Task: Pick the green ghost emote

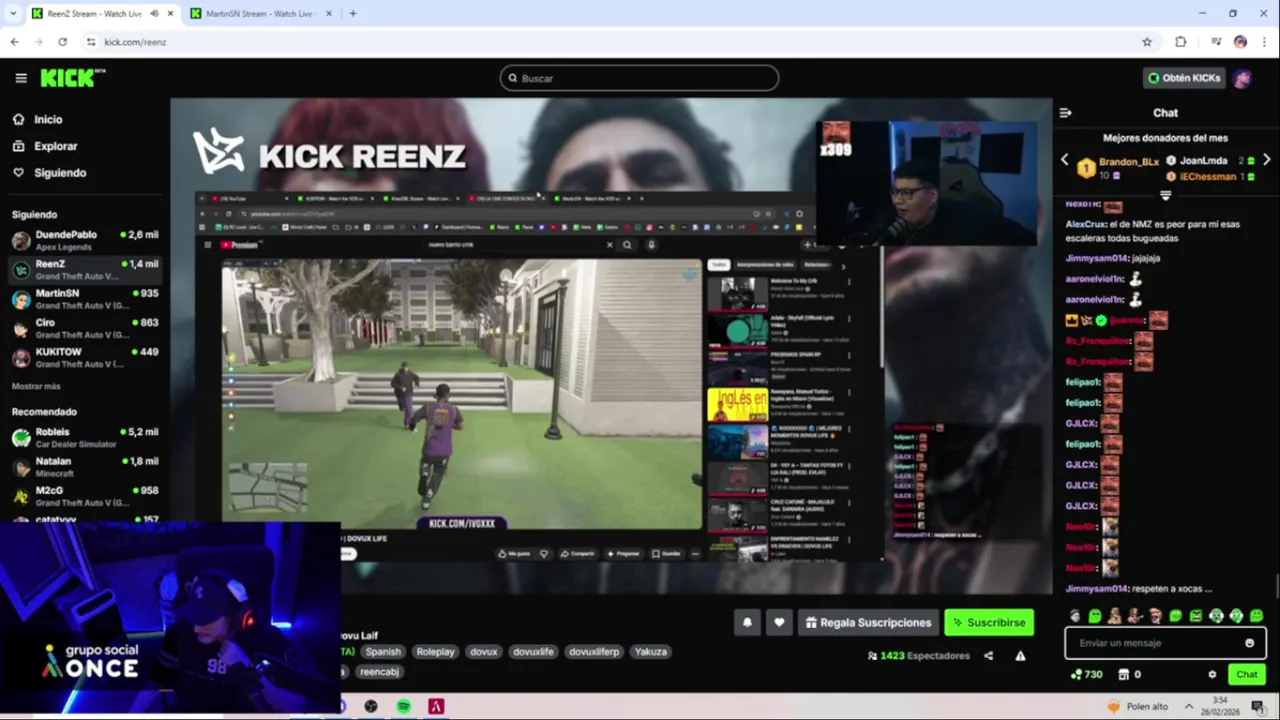Action: [x=1095, y=616]
